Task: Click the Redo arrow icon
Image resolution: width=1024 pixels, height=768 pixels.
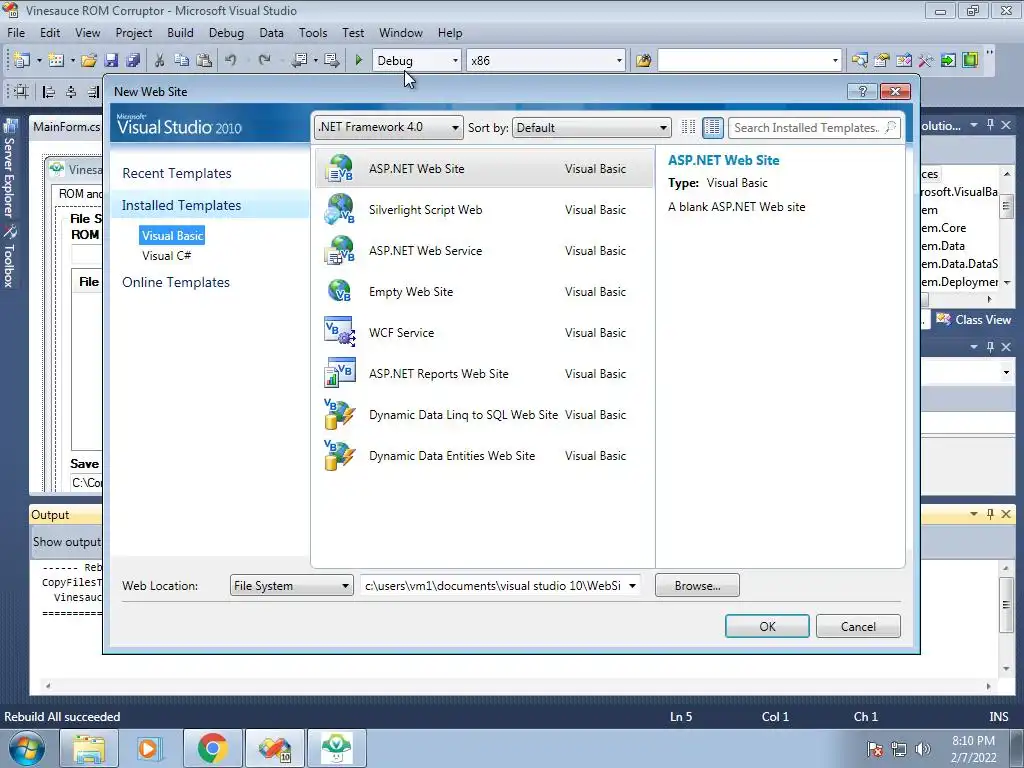Action: [x=264, y=61]
